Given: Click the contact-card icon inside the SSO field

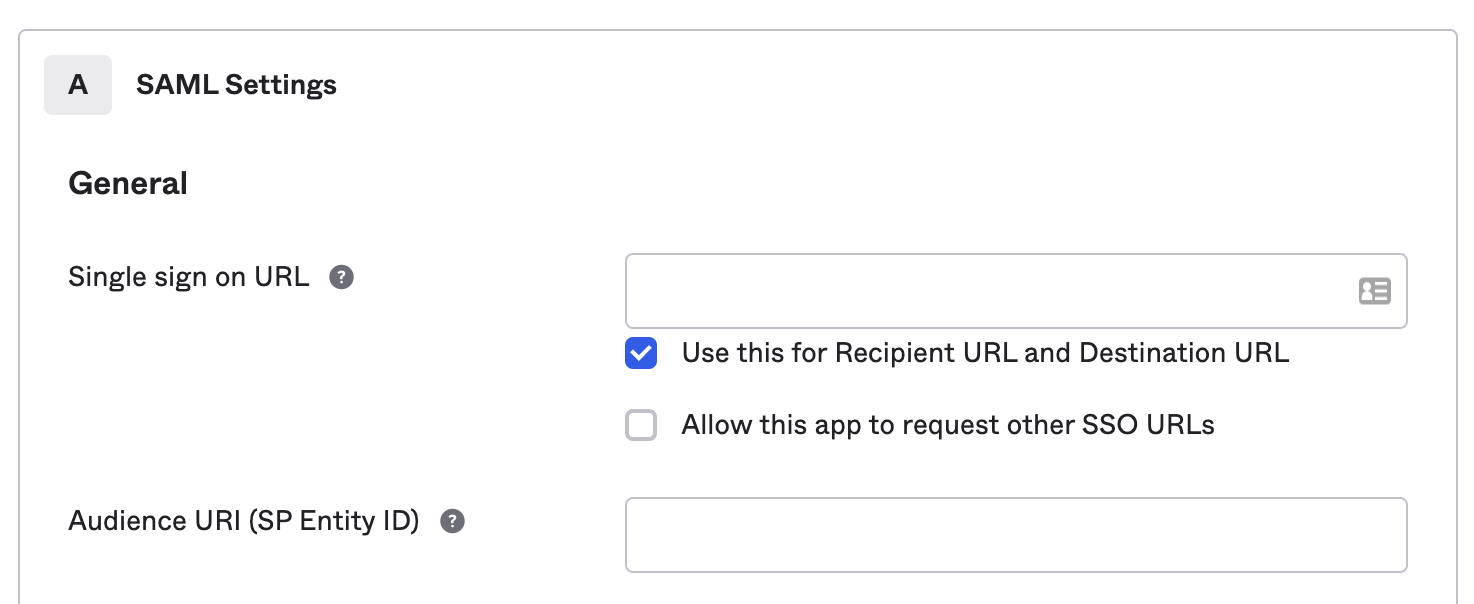Looking at the screenshot, I should tap(1375, 291).
